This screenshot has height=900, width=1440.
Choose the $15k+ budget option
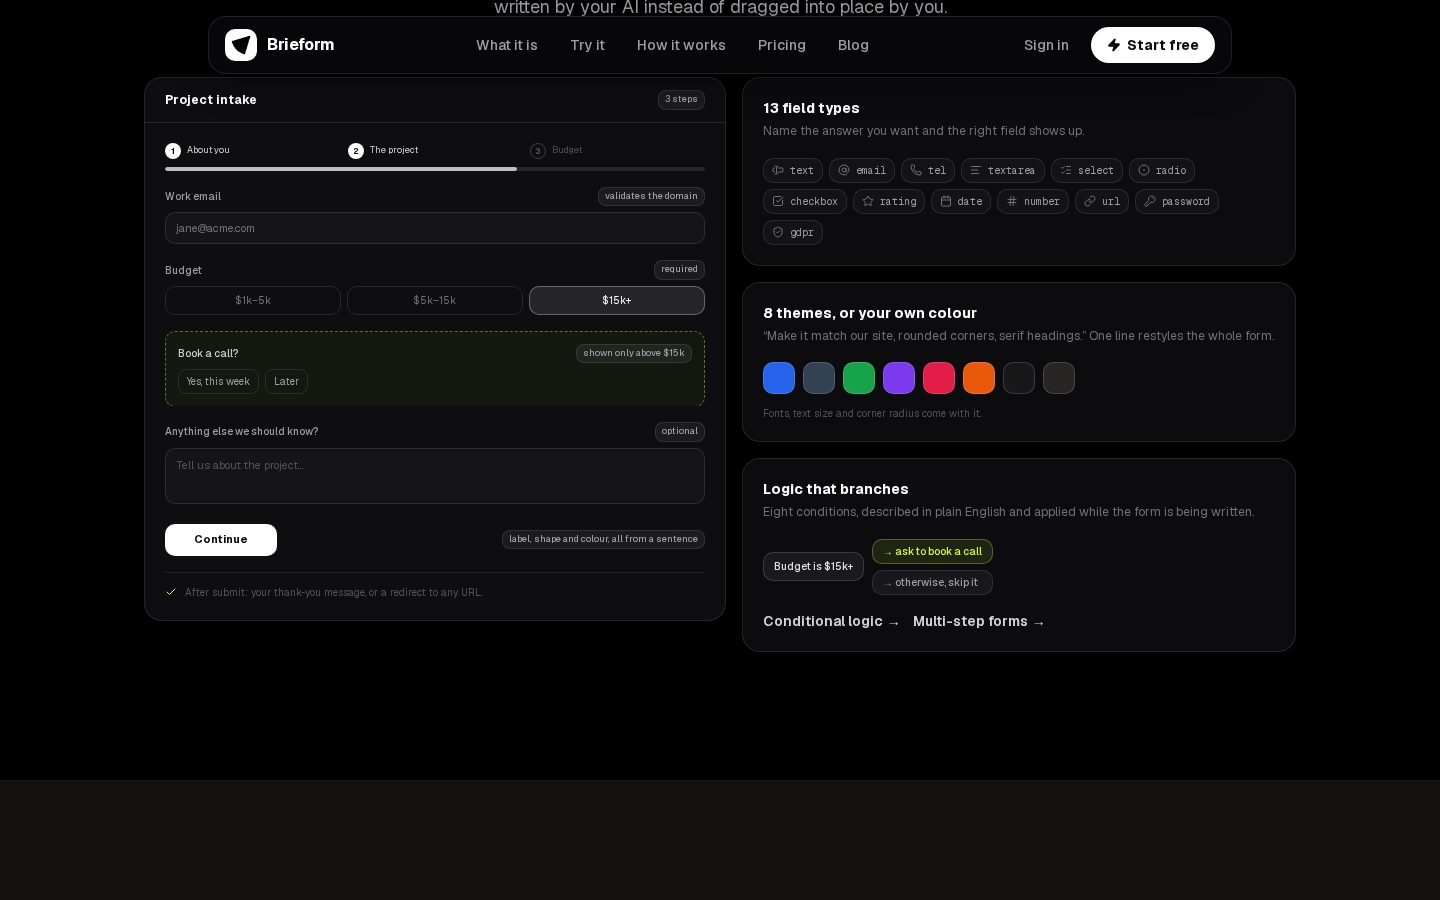coord(617,300)
